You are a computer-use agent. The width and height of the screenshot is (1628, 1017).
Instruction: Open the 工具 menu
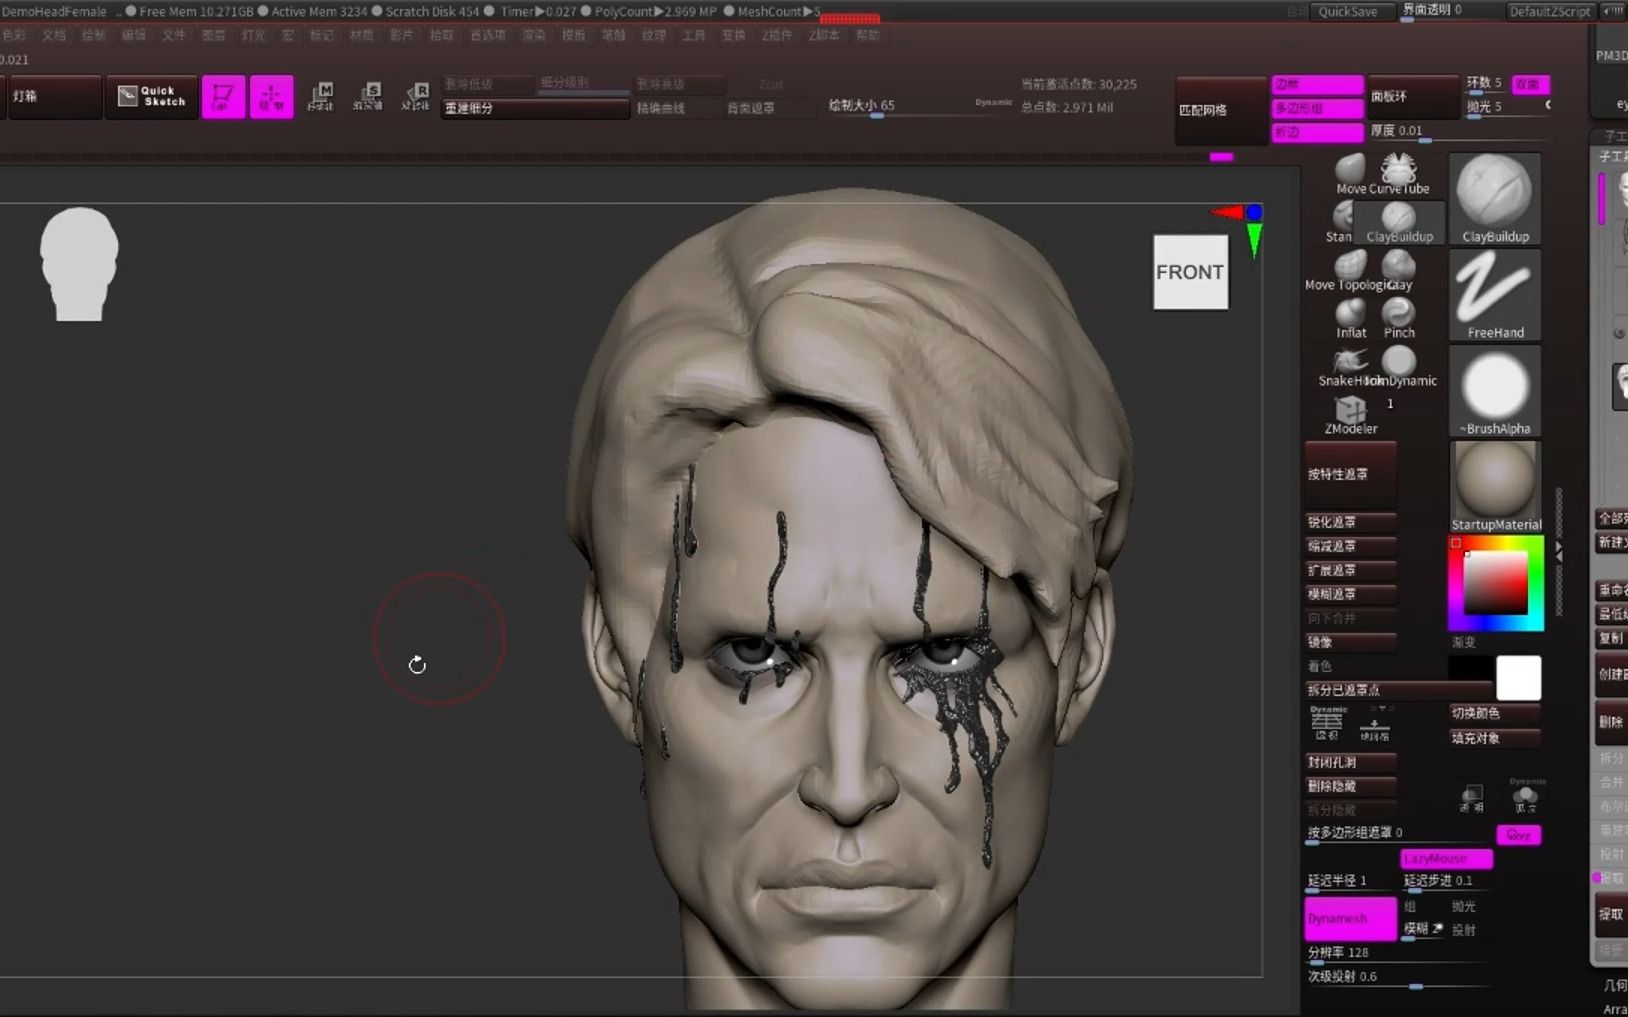(x=694, y=35)
